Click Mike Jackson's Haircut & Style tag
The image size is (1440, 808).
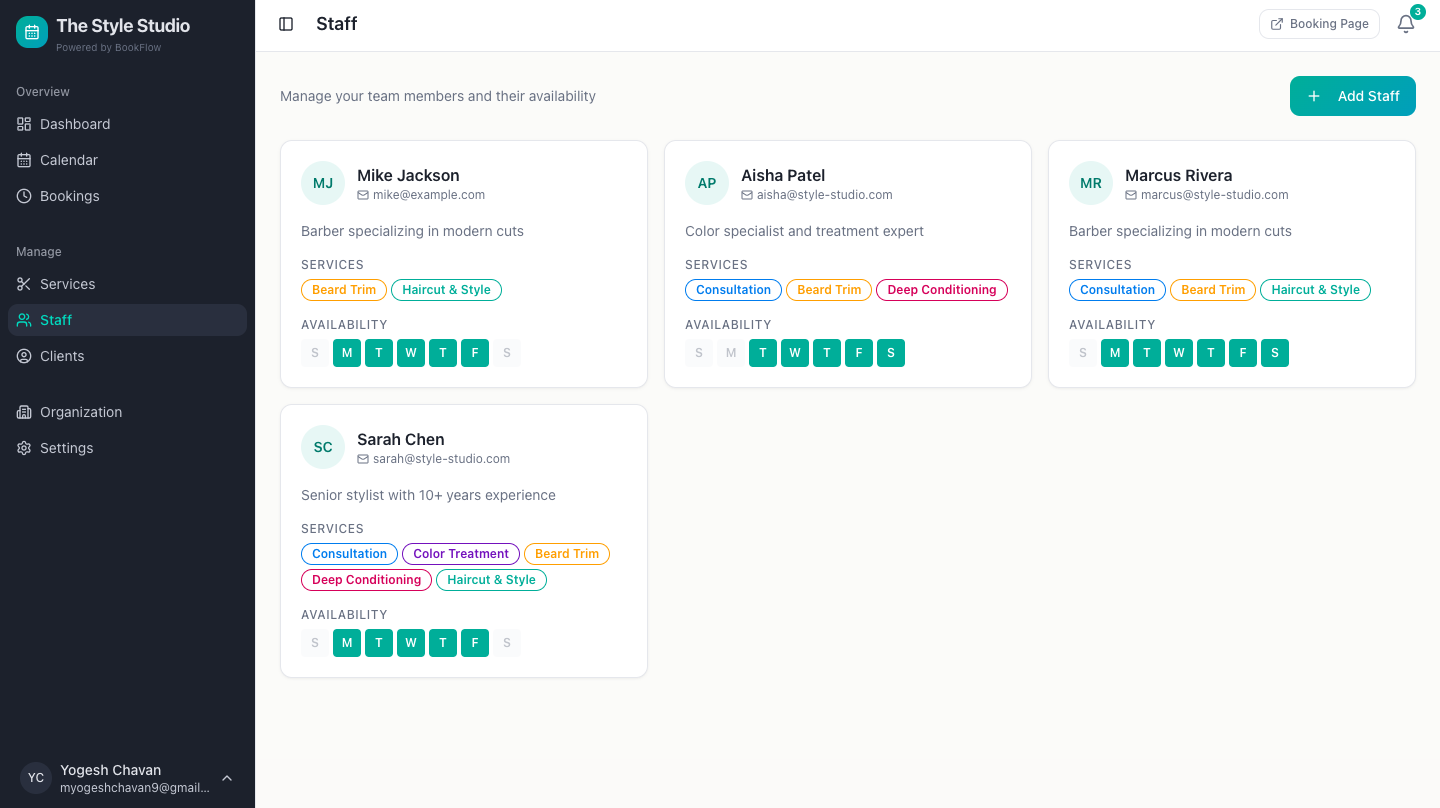(x=446, y=290)
